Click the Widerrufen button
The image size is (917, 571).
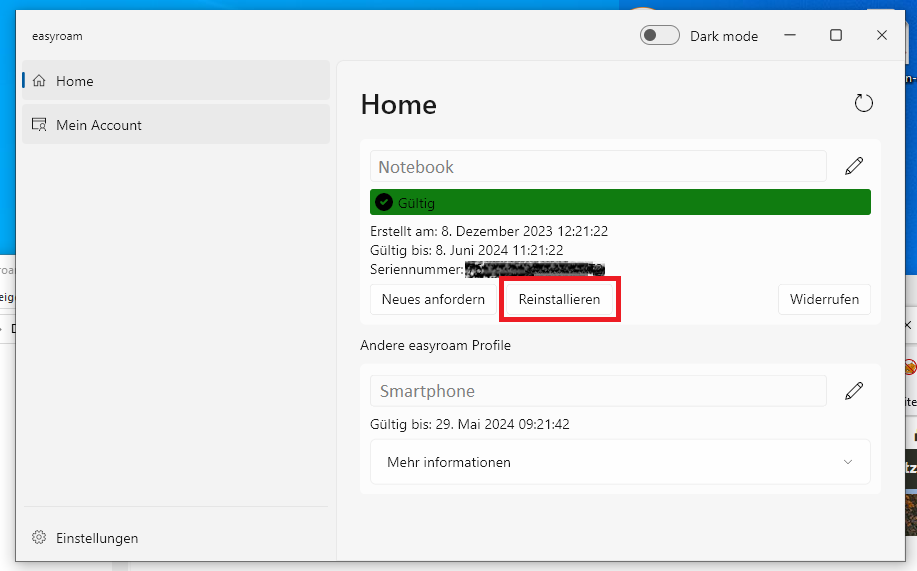click(x=824, y=299)
